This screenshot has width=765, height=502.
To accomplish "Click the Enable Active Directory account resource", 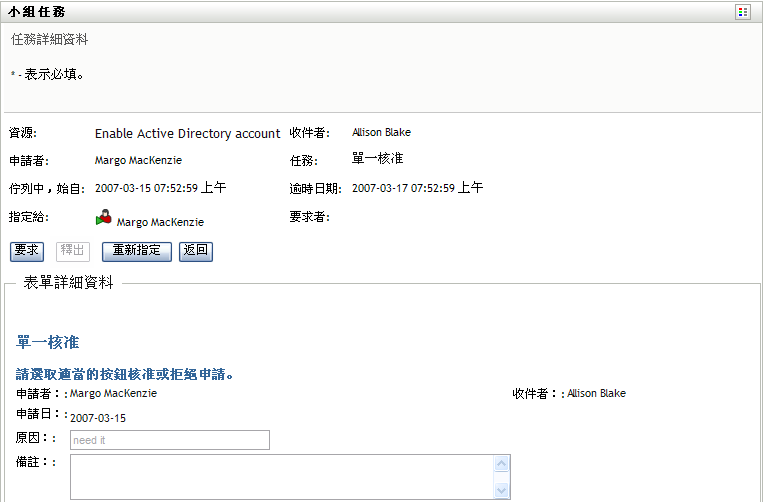I will pos(187,134).
